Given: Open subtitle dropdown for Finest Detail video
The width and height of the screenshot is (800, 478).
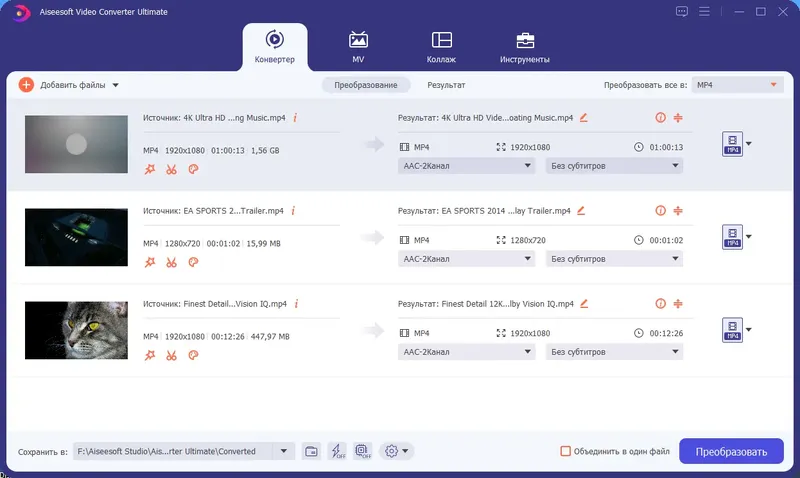Looking at the screenshot, I should click(614, 351).
